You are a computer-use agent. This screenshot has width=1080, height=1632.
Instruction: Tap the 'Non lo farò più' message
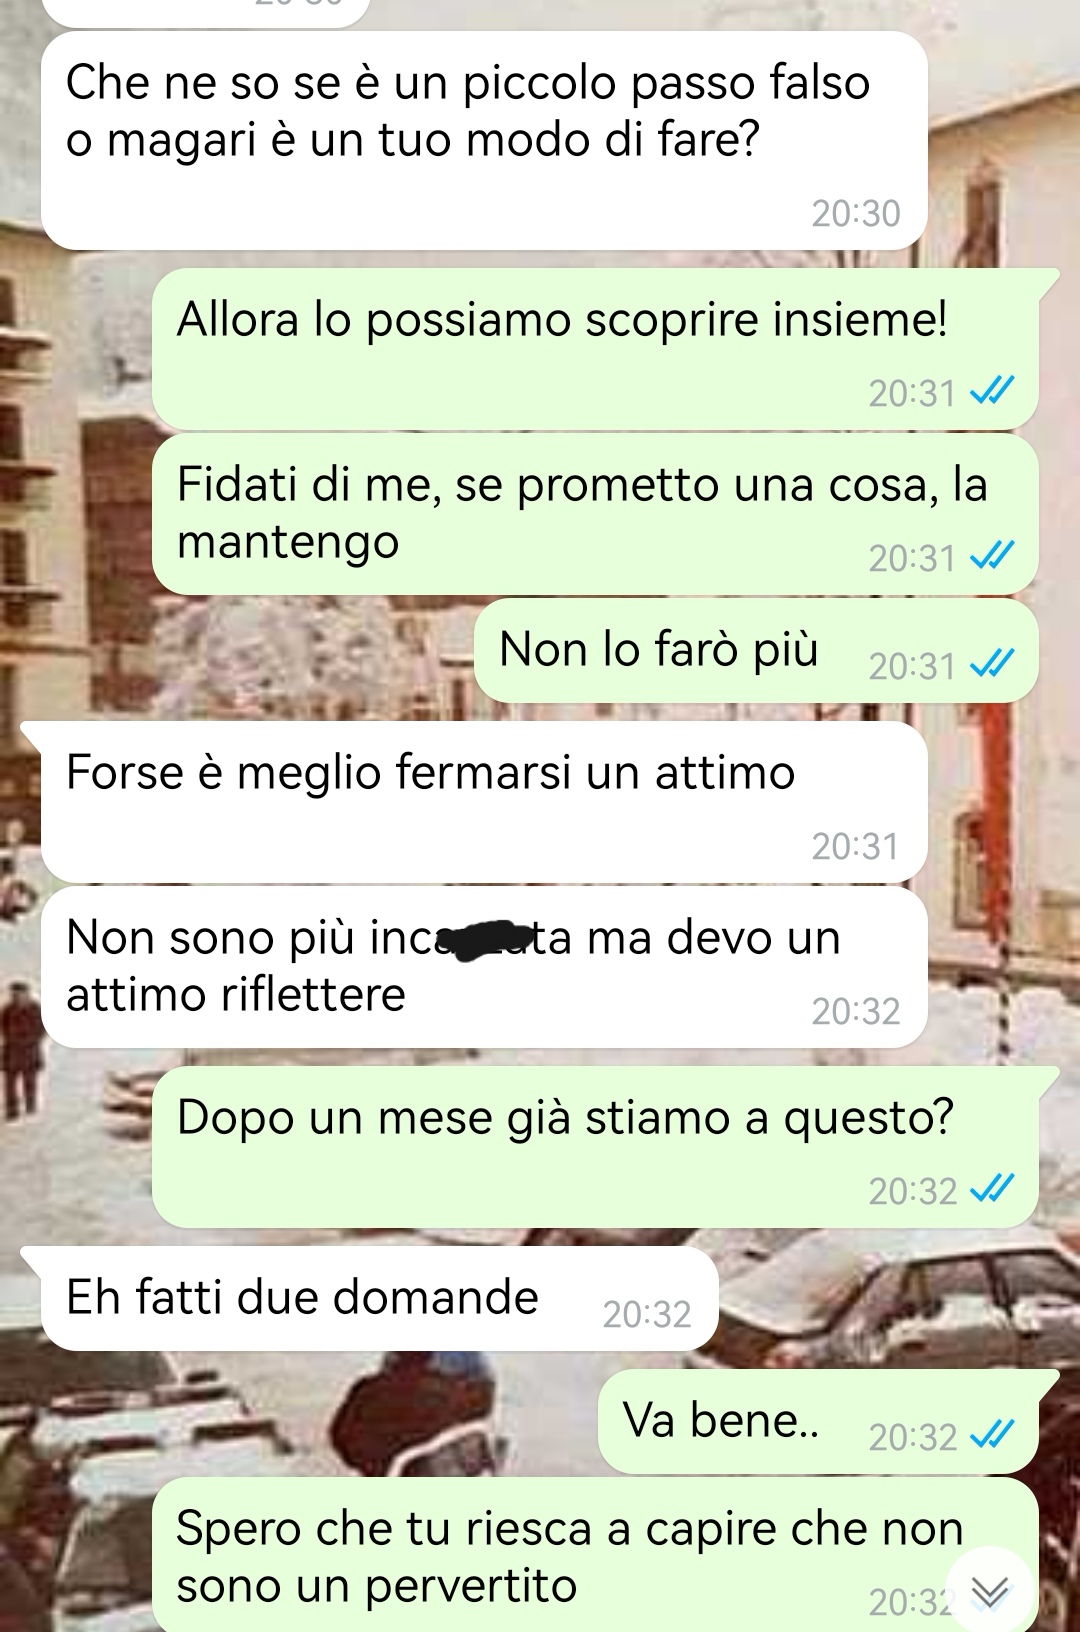756,650
